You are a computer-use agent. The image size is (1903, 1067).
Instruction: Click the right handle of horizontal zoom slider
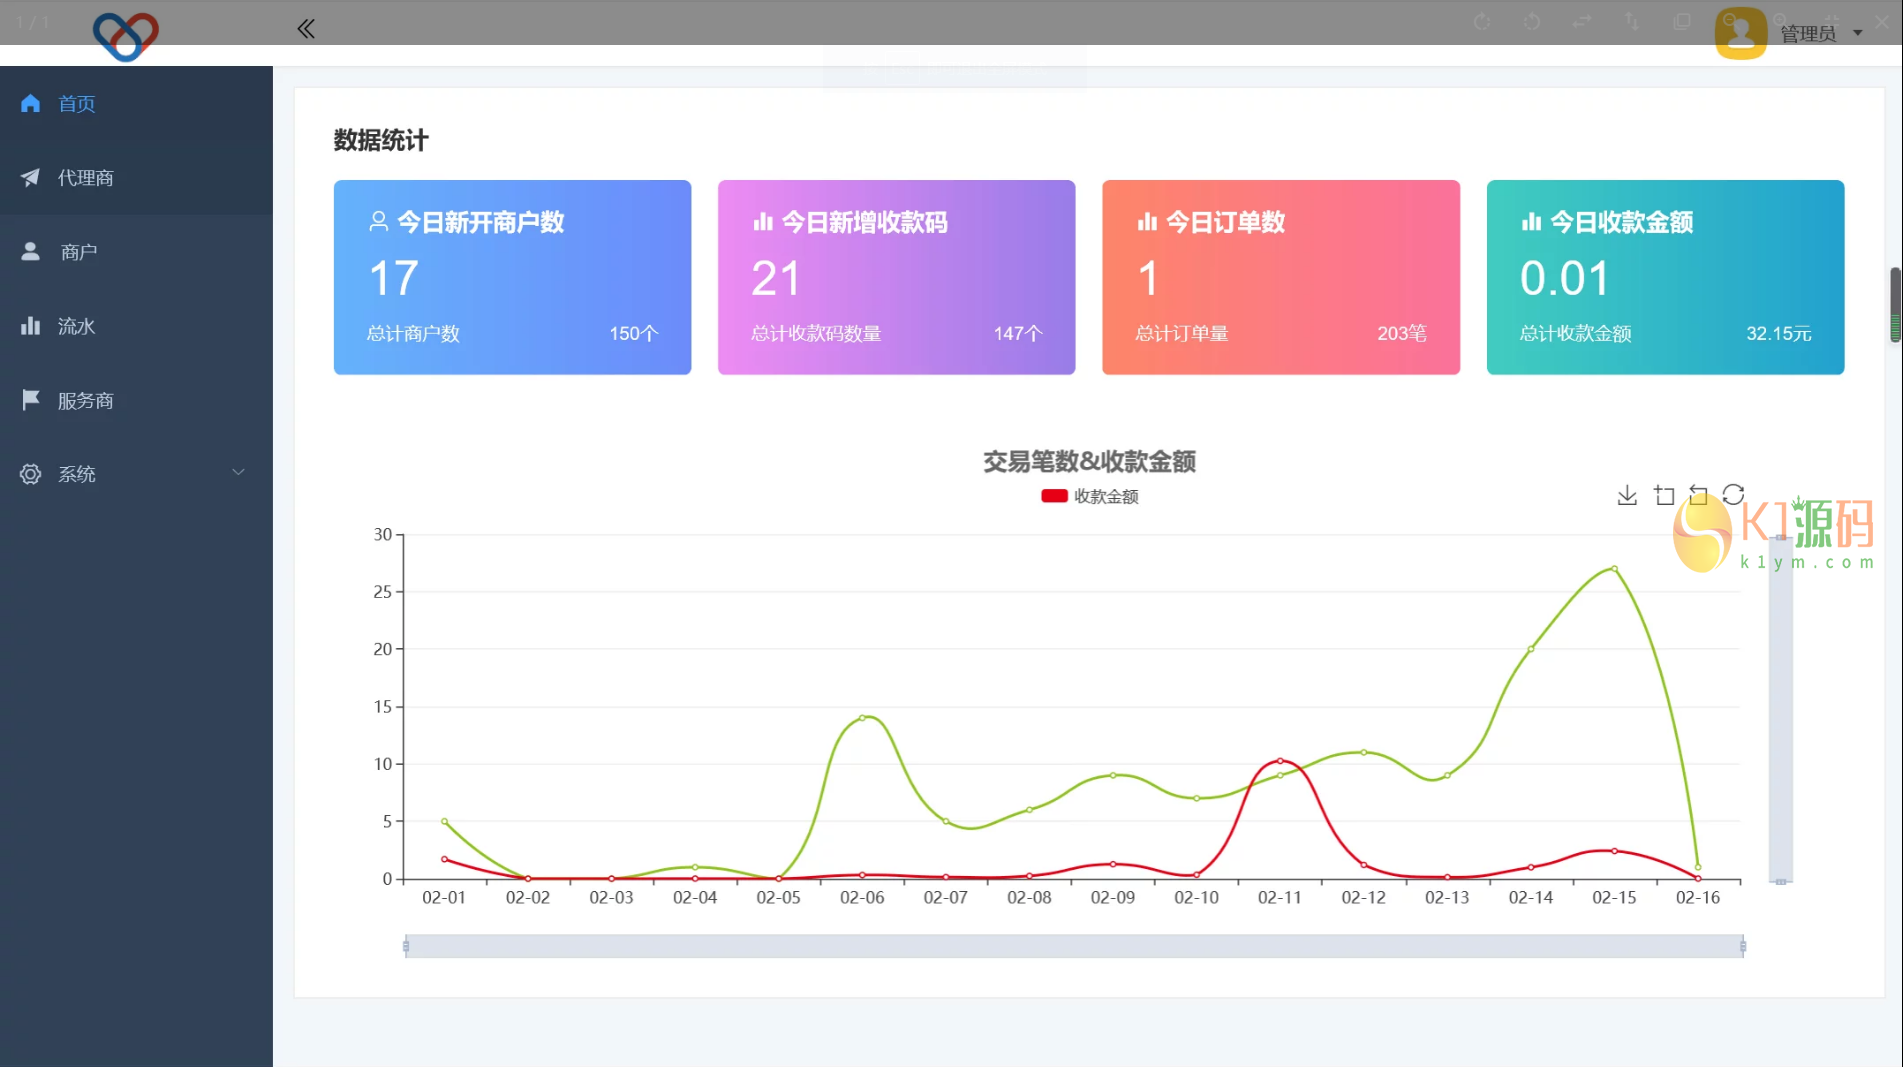1743,946
